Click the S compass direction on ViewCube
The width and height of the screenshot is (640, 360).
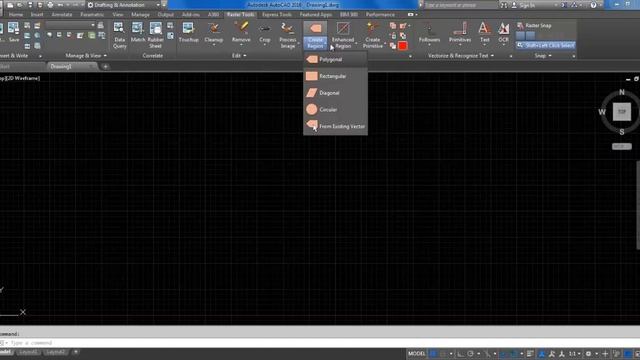click(622, 132)
